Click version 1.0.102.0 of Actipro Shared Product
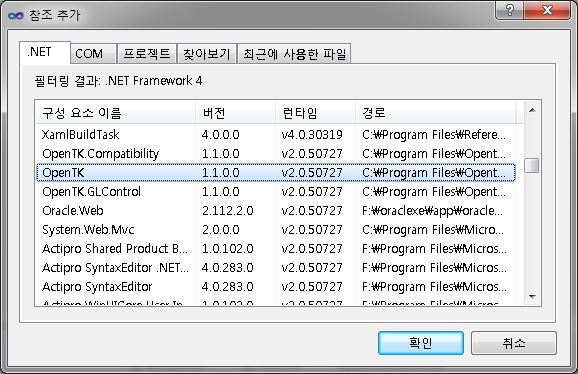 (x=227, y=249)
